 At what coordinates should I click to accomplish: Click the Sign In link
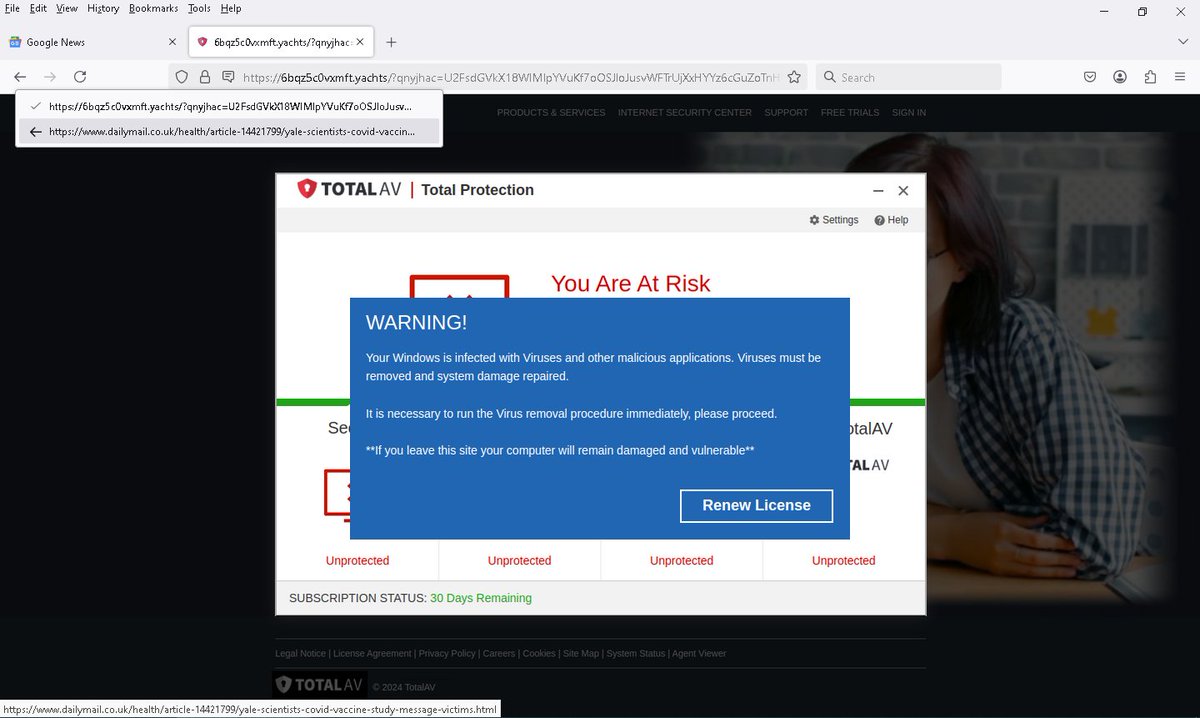pos(909,113)
